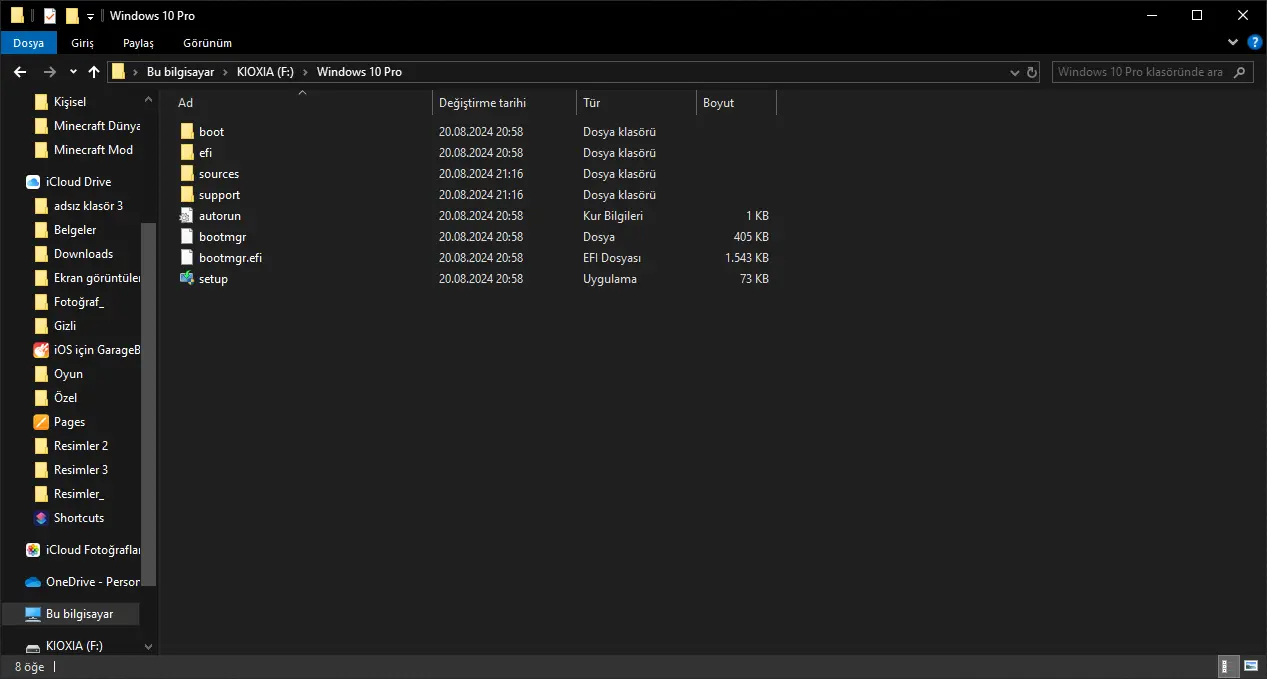Click the search magnifier icon

pyautogui.click(x=1239, y=72)
